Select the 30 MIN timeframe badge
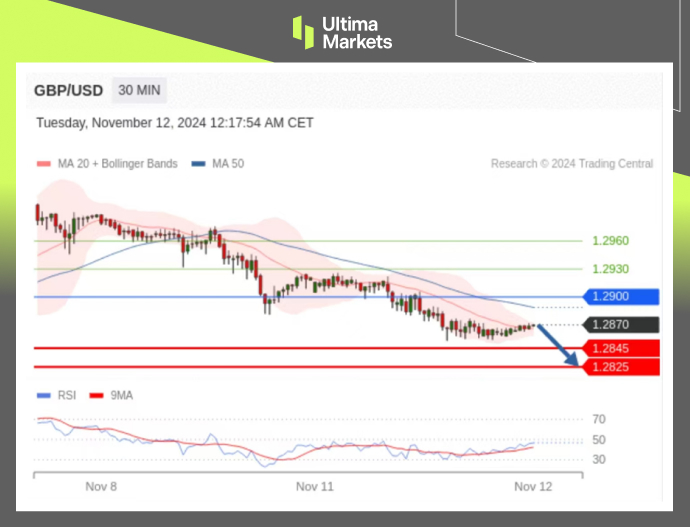This screenshot has height=527, width=690. (138, 91)
